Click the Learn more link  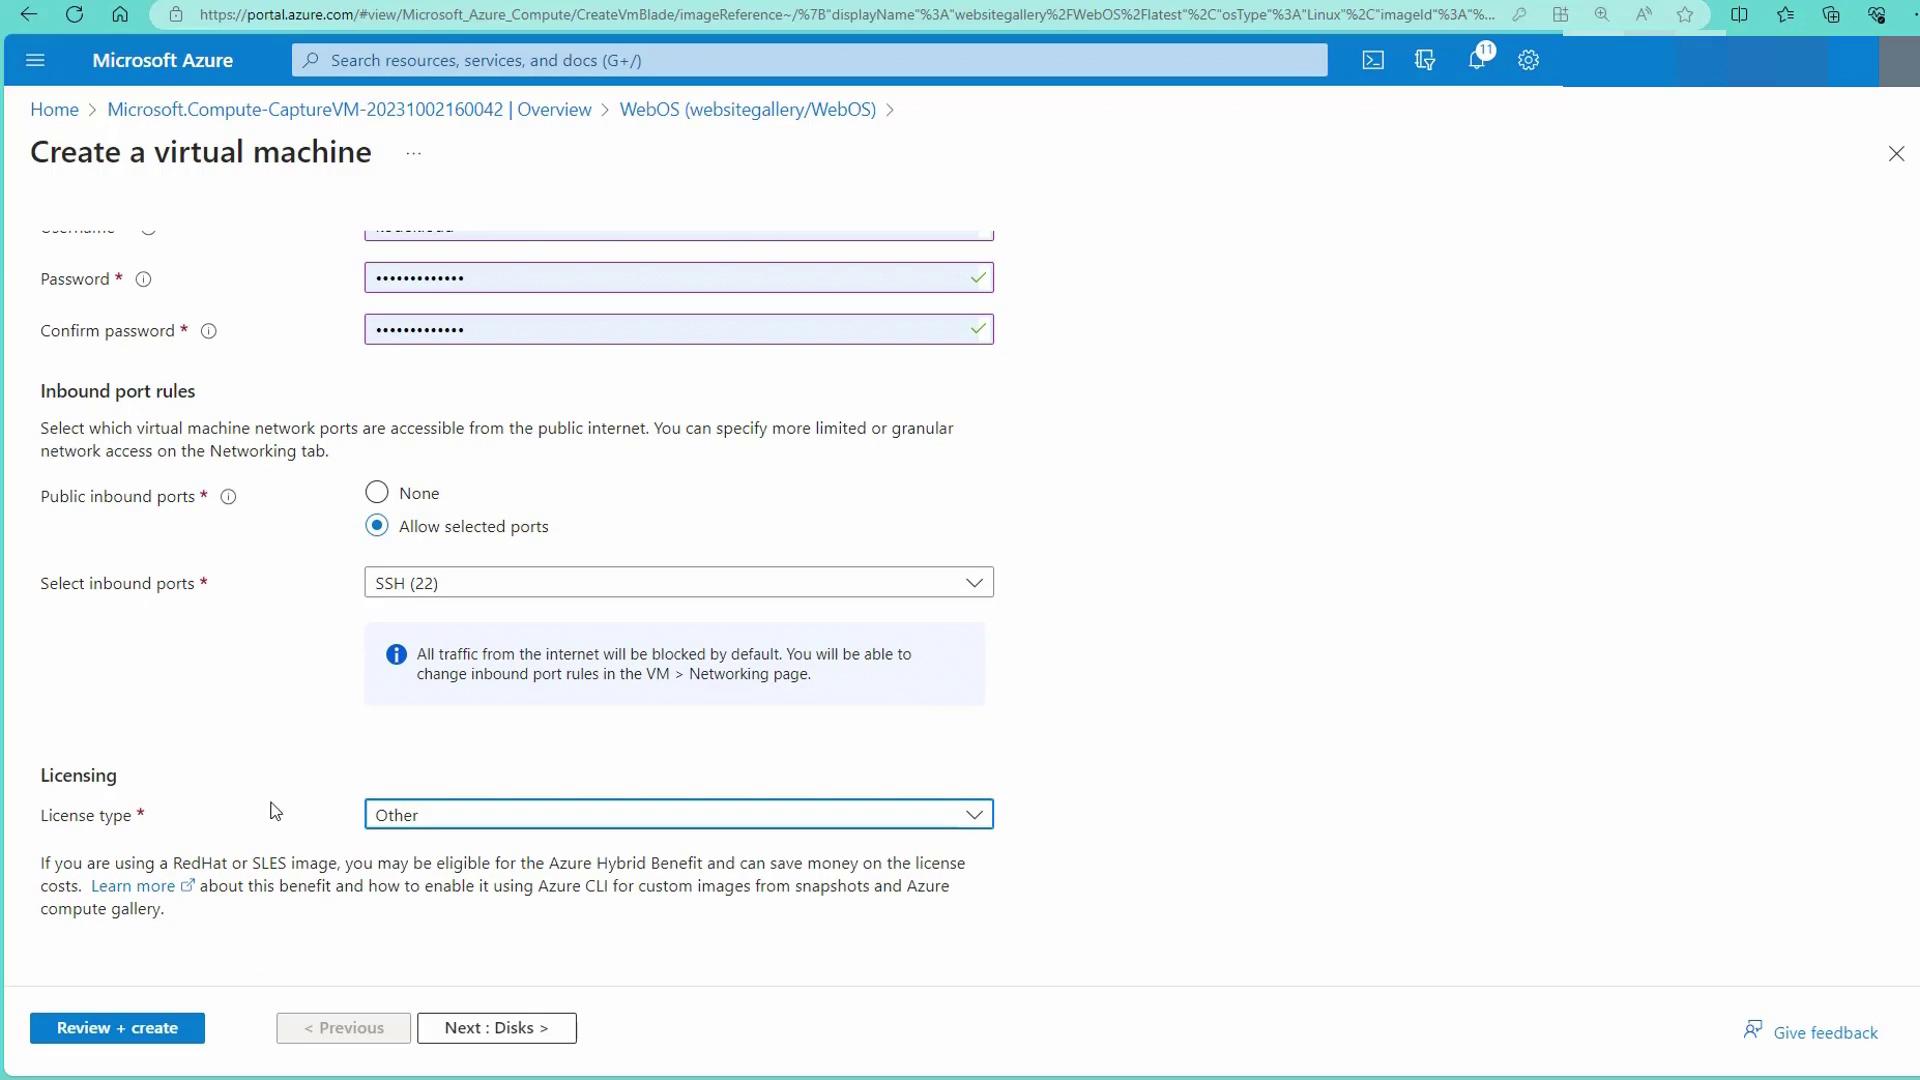[133, 886]
